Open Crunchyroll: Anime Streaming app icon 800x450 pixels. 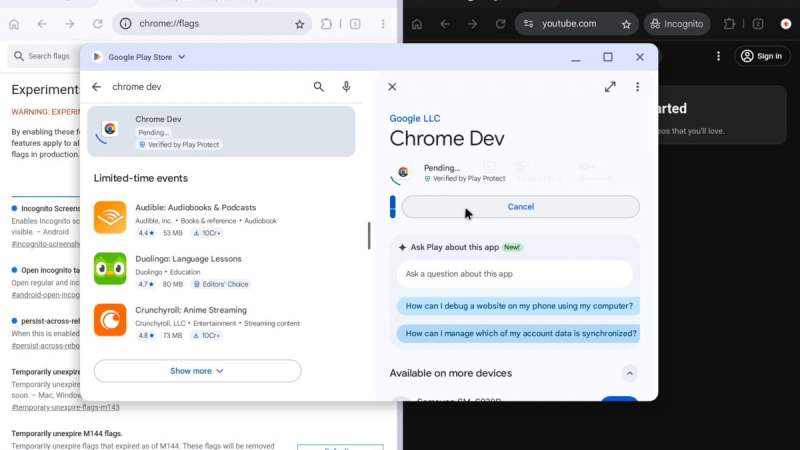coord(110,320)
